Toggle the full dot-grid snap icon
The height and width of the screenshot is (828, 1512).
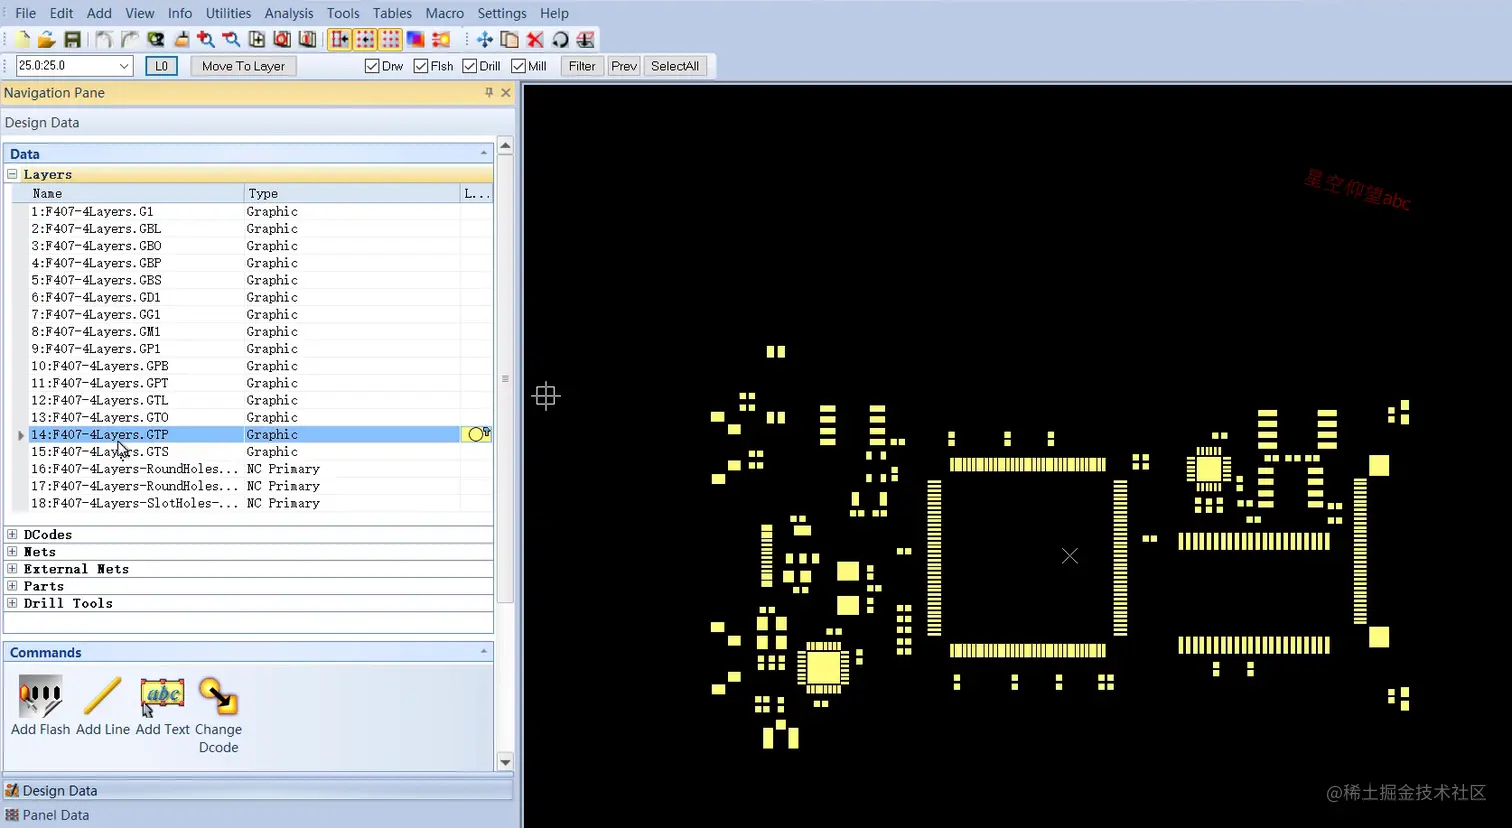tap(390, 39)
